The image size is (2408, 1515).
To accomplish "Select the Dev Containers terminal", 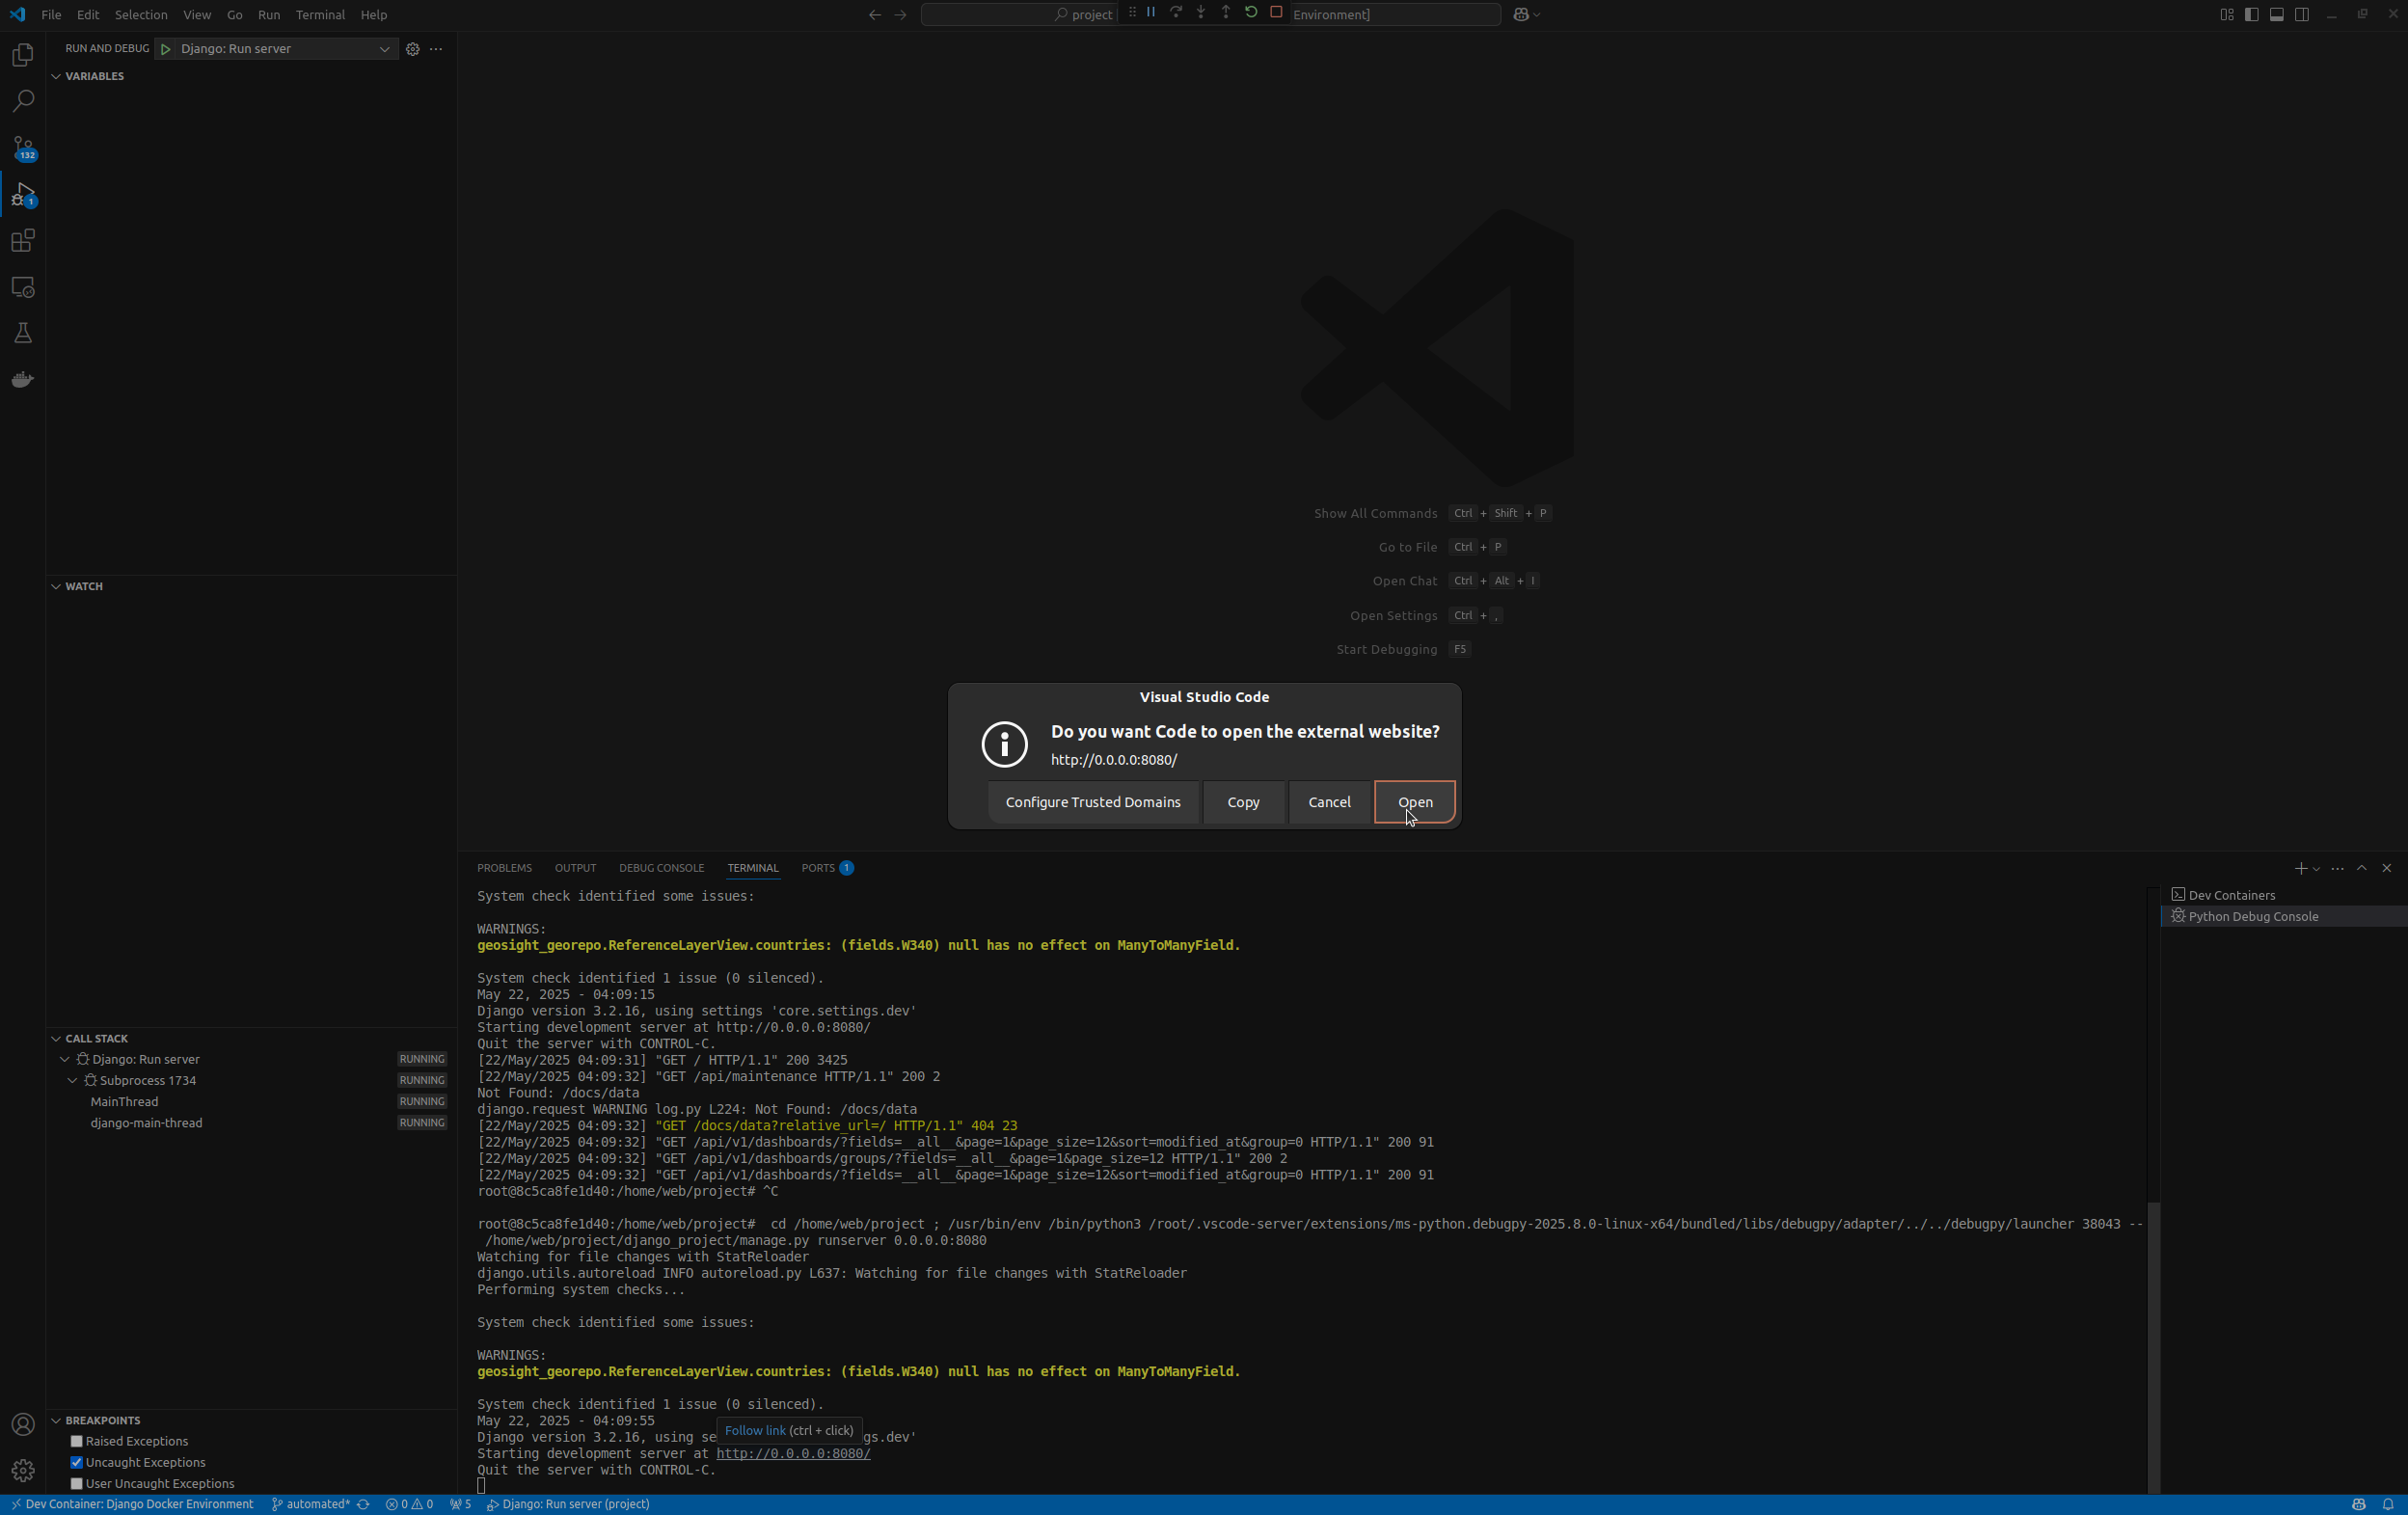I will click(x=2283, y=895).
